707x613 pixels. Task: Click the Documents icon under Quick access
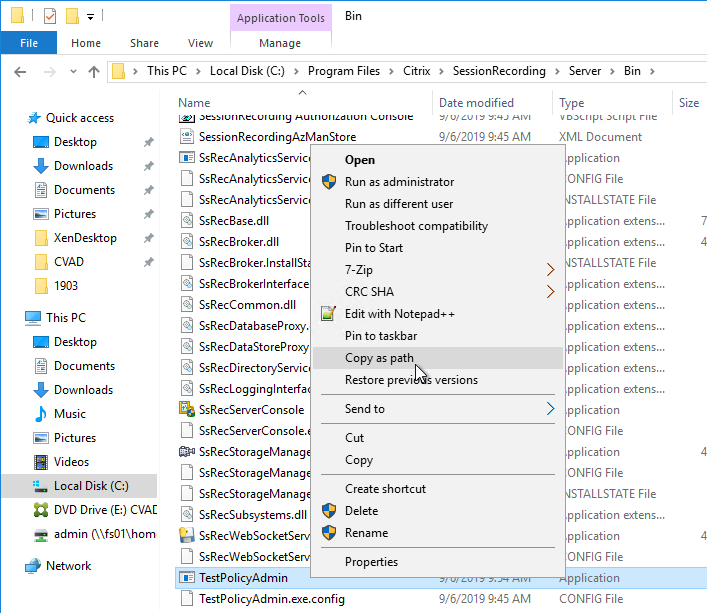tap(41, 190)
